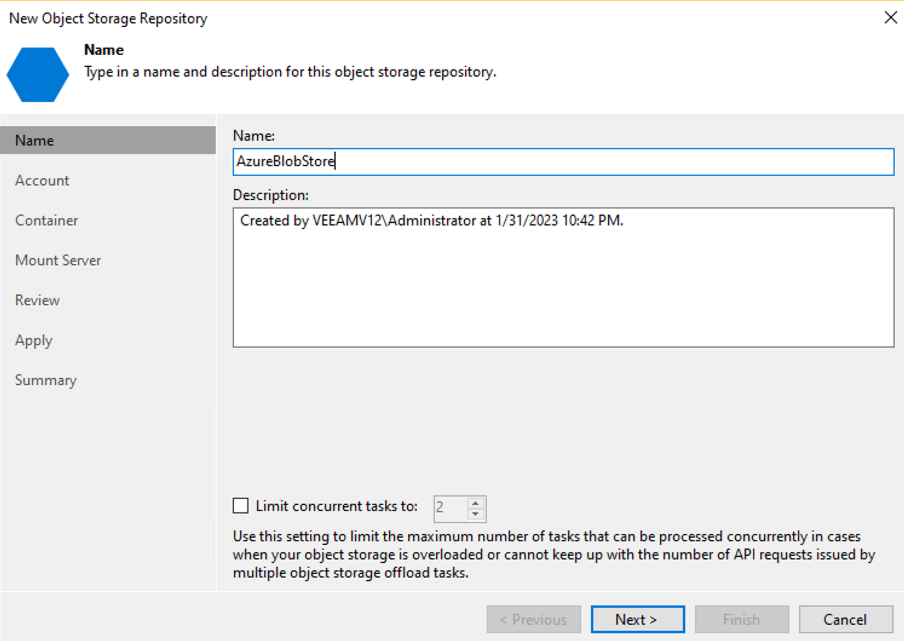The image size is (904, 641).
Task: Close the New Object Storage Repository dialog
Action: tap(890, 18)
